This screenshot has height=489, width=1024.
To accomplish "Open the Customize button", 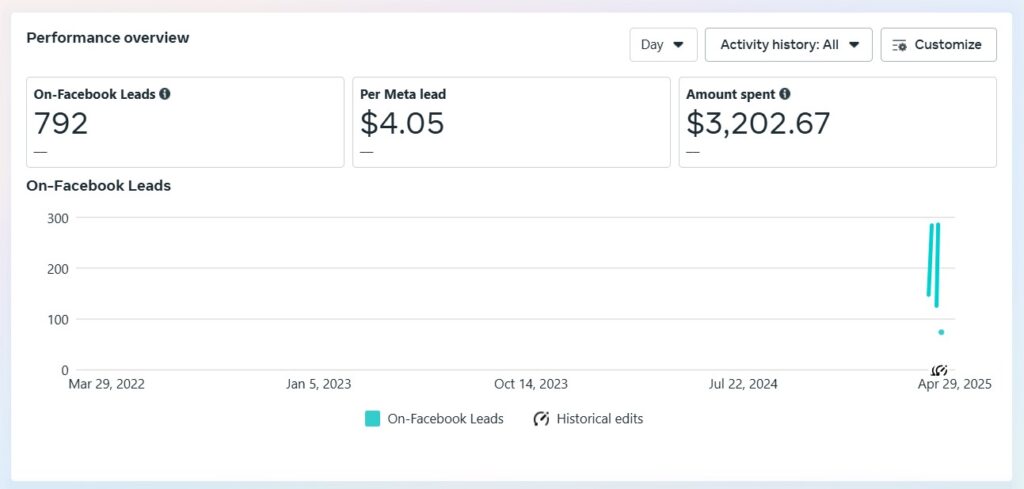I will (x=938, y=45).
